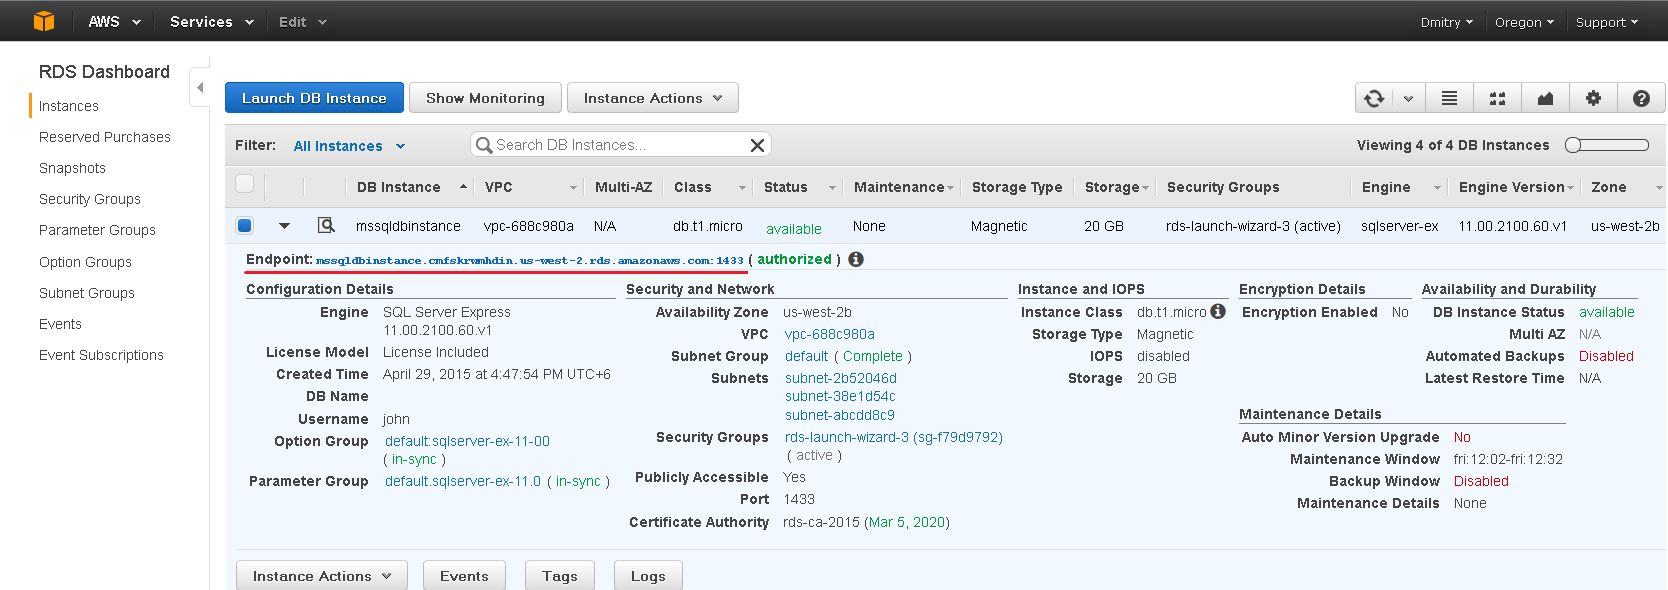The height and width of the screenshot is (590, 1668).
Task: Open the AWS dropdown in the top bar
Action: pos(114,21)
